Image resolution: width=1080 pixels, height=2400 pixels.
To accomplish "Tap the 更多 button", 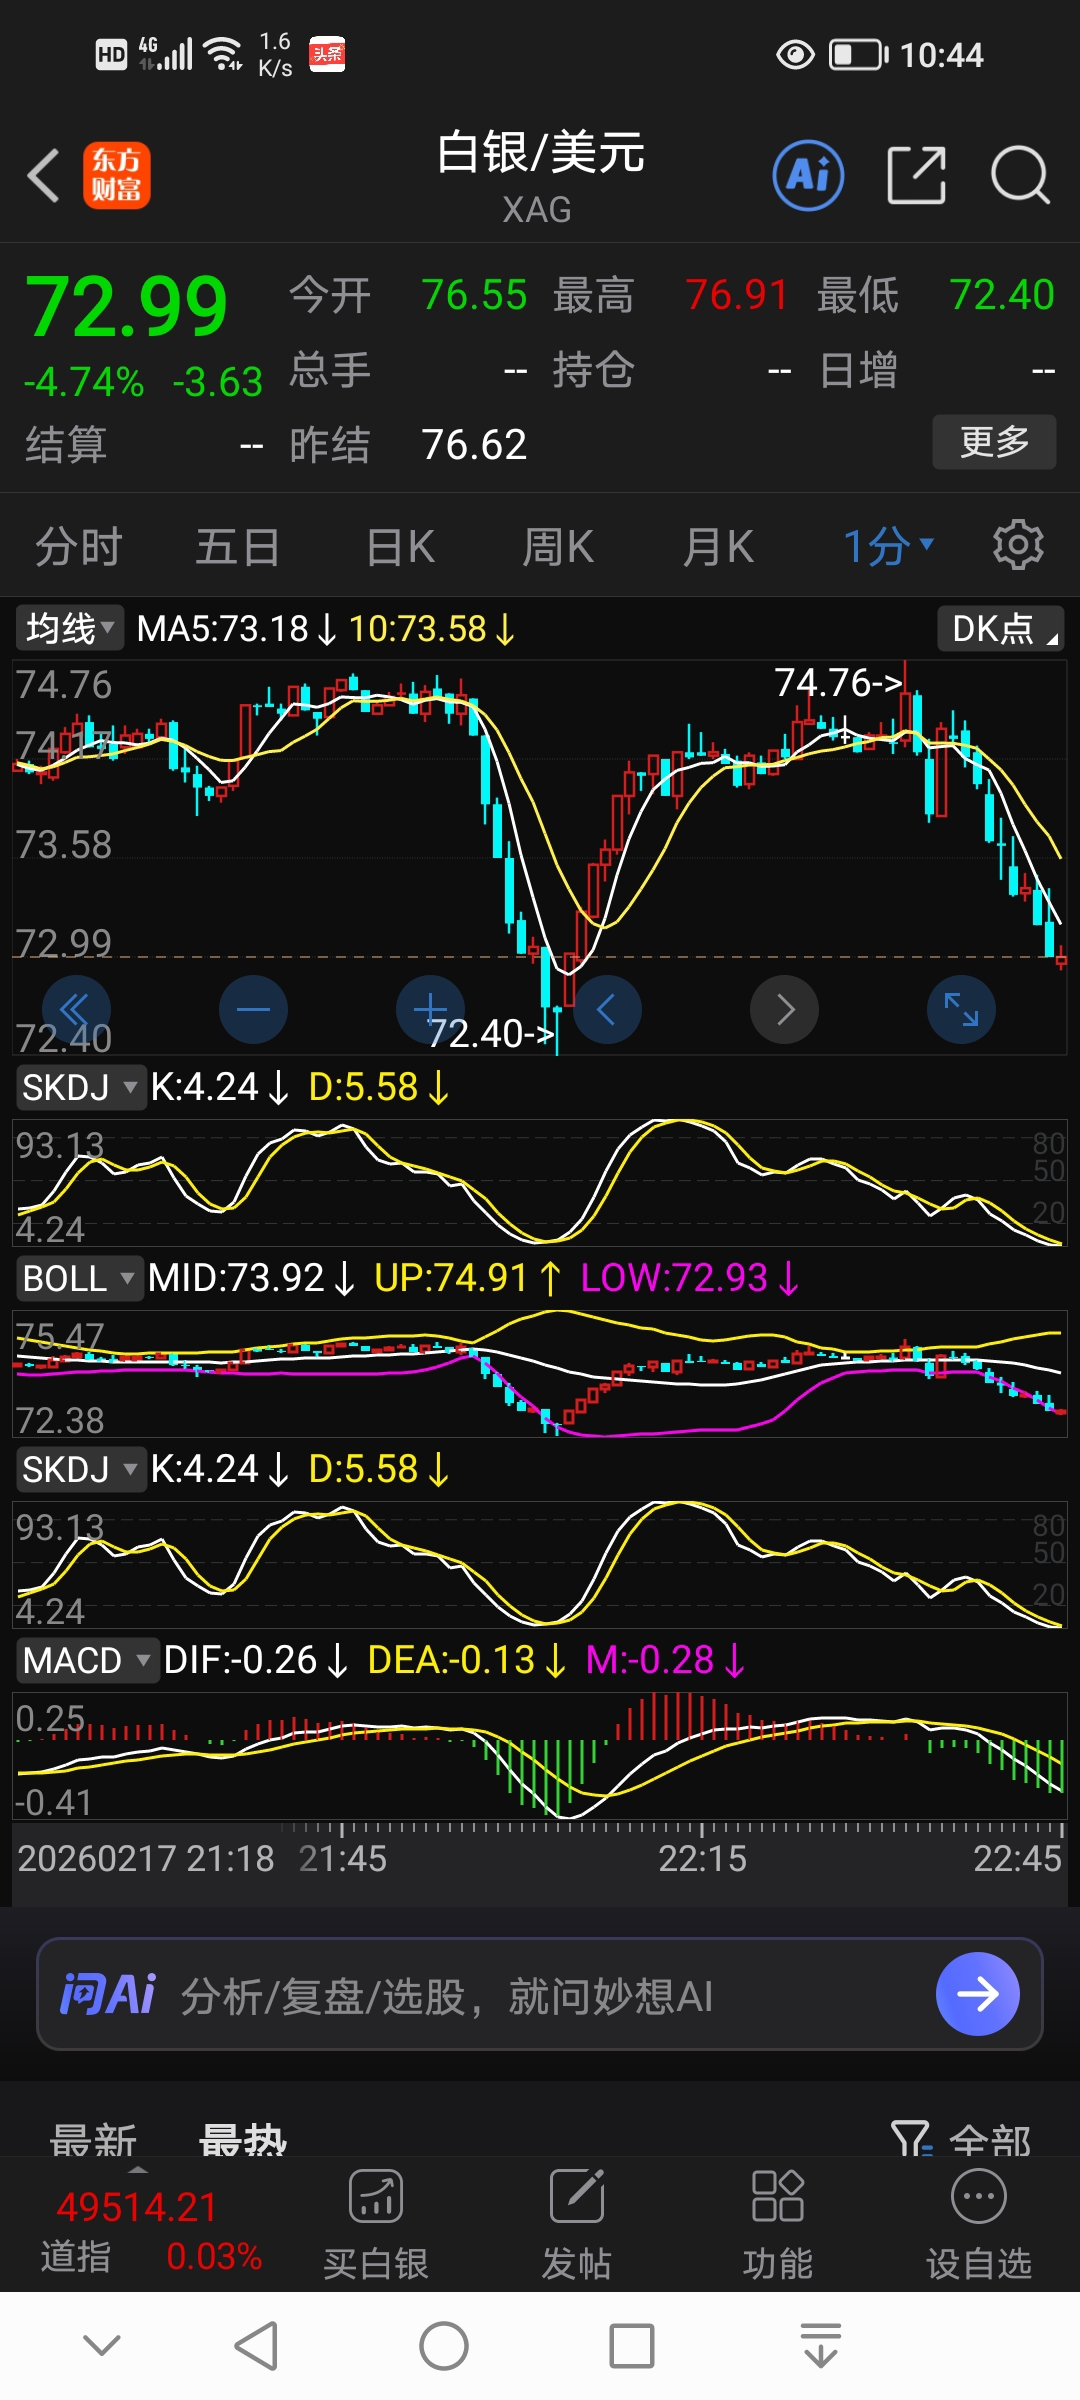I will click(994, 441).
